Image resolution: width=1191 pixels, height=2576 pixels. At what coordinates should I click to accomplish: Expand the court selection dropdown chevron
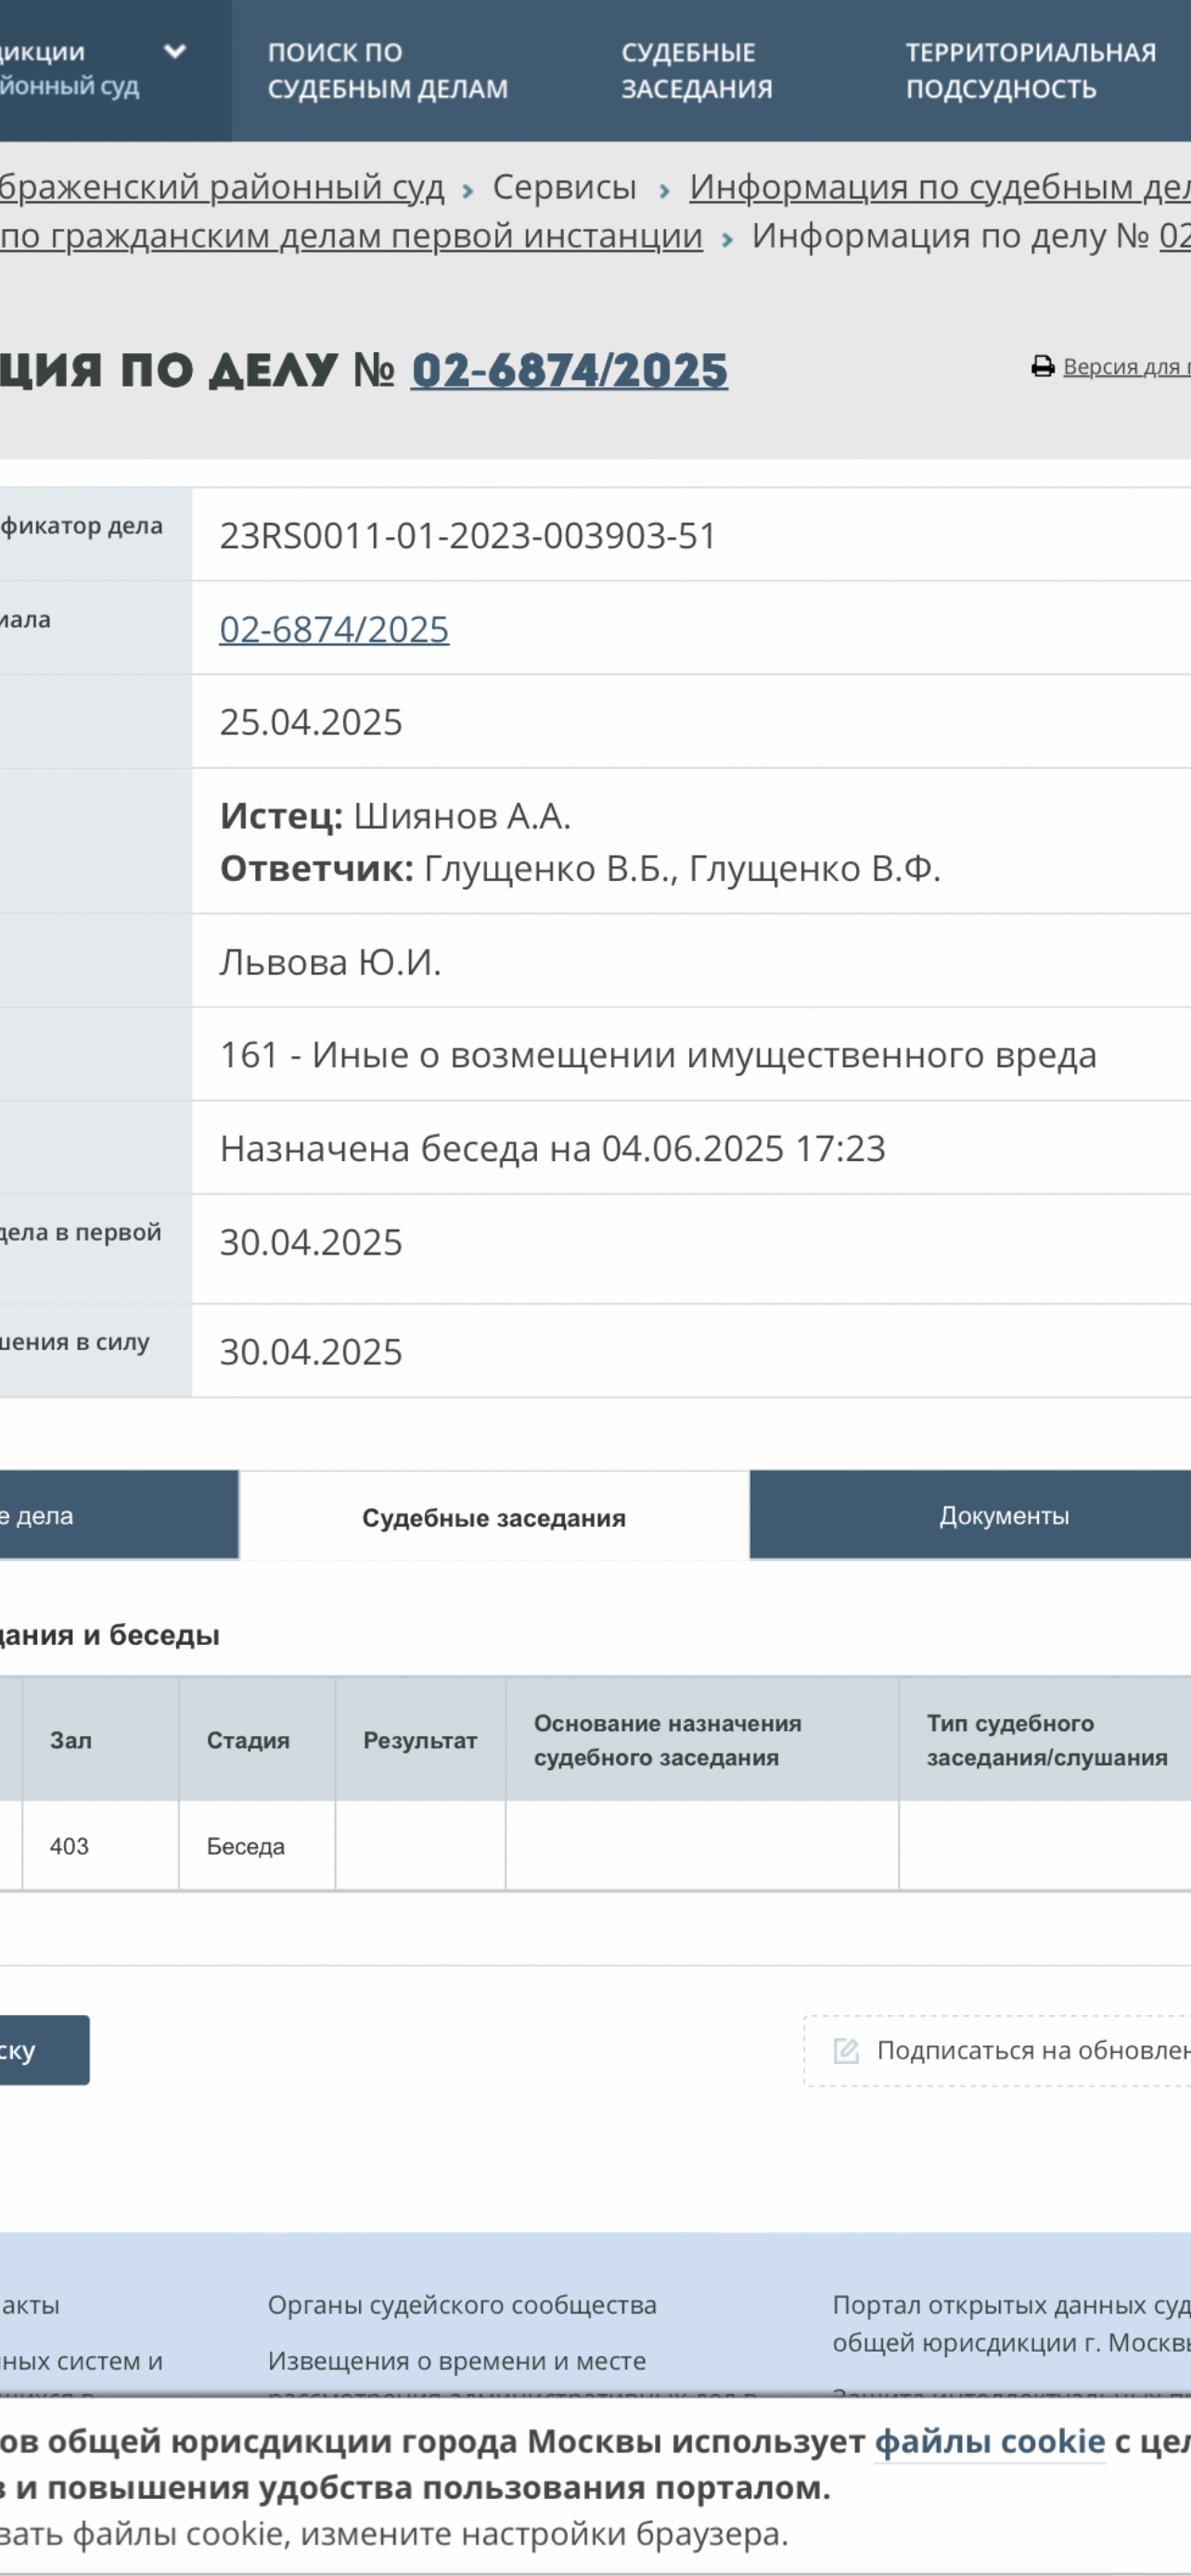click(175, 52)
